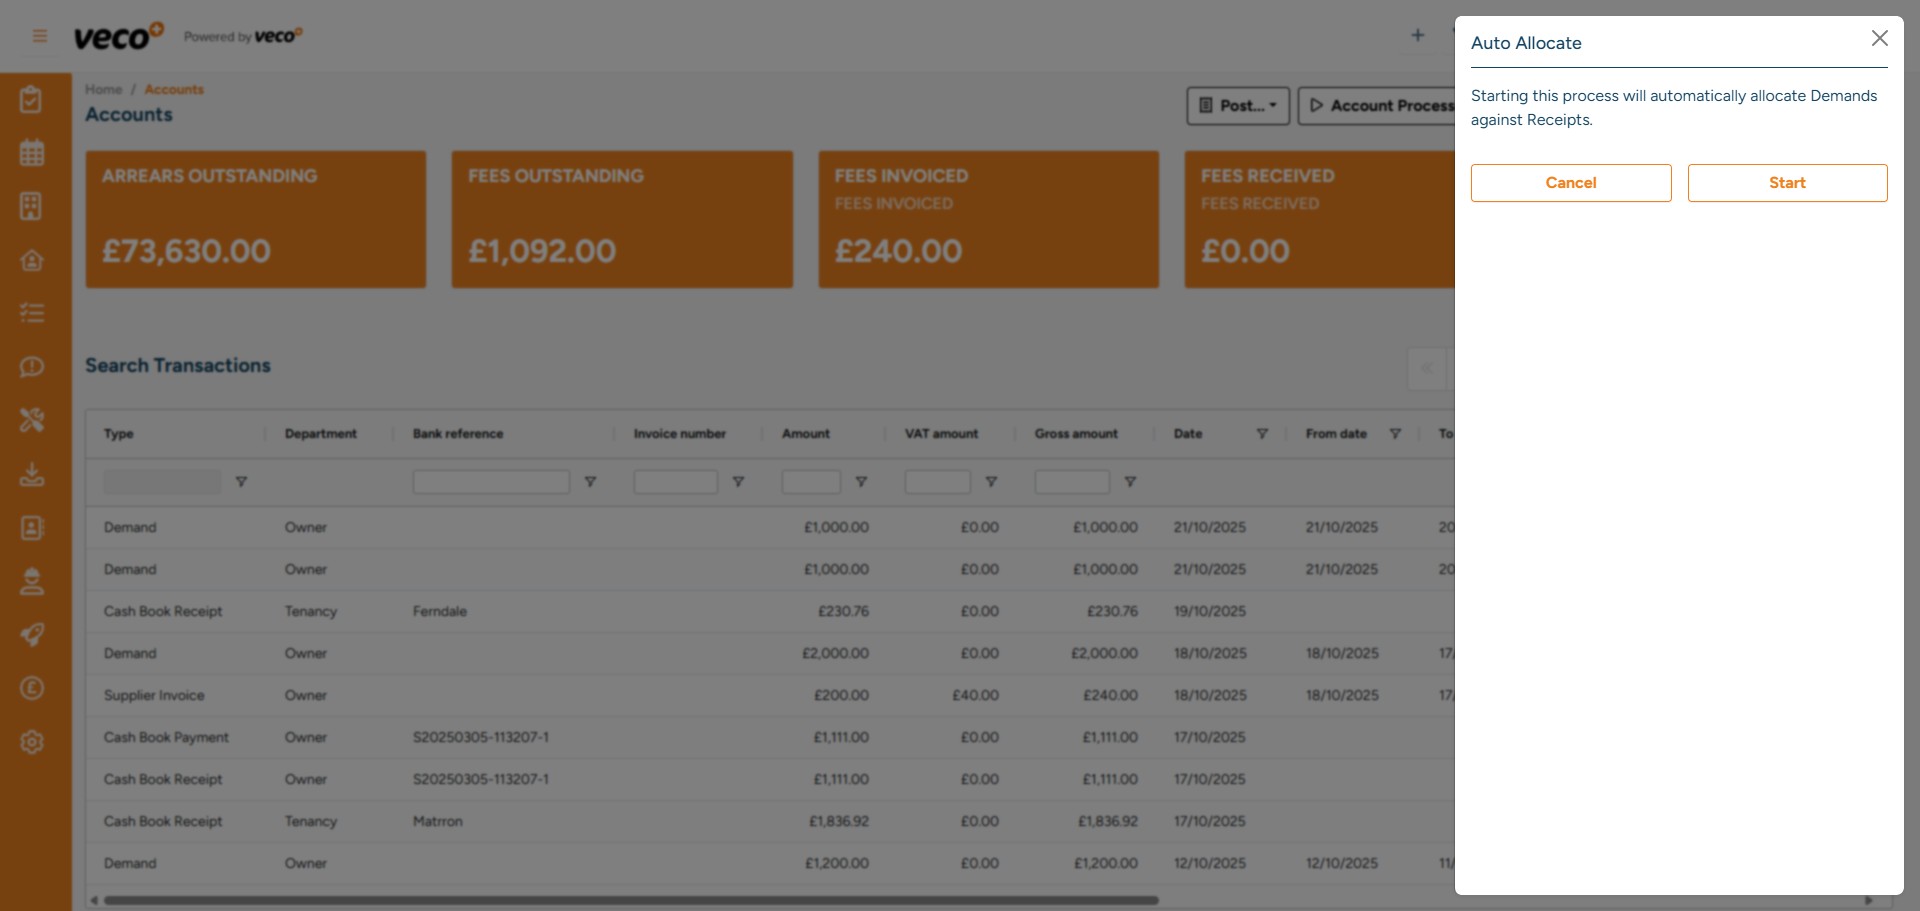Start the Auto Allocate process
Viewport: 1920px width, 911px height.
tap(1787, 182)
